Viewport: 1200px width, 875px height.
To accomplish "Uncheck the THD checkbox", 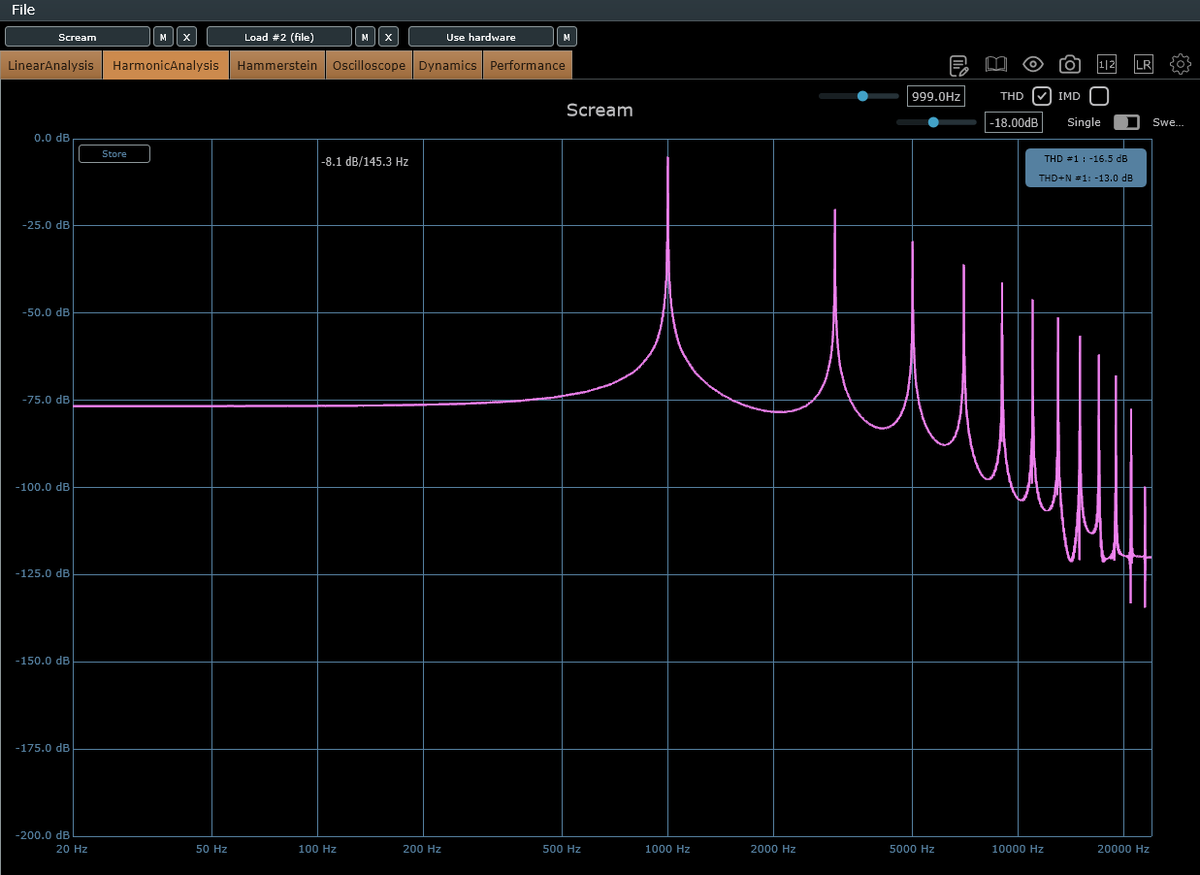I will (x=1042, y=96).
